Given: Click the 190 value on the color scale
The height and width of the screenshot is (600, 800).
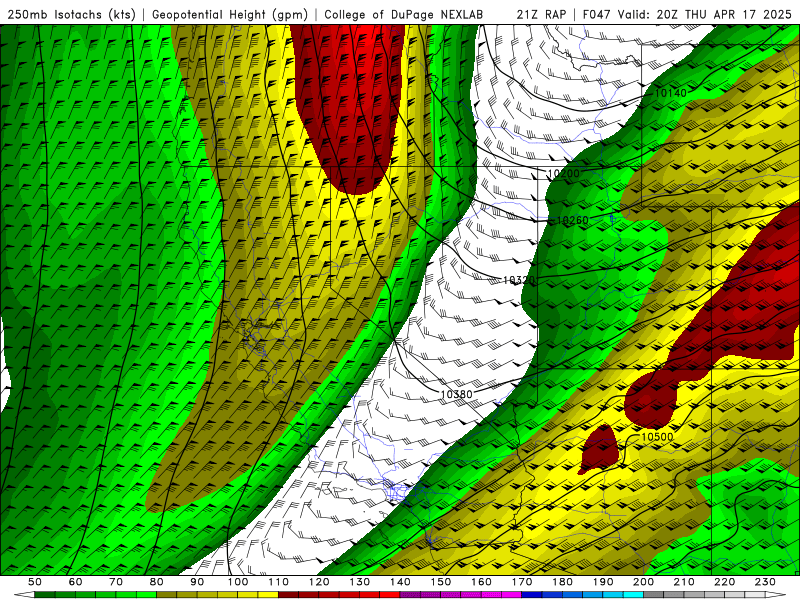Looking at the screenshot, I should tap(603, 582).
